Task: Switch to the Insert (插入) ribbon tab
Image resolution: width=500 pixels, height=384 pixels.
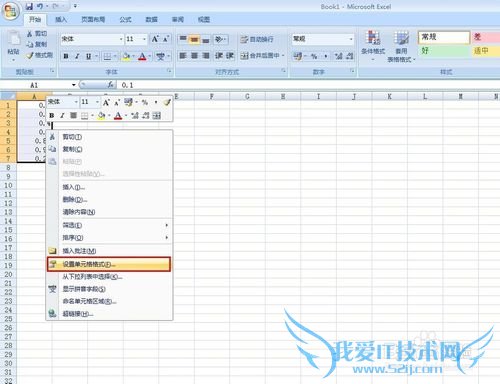Action: click(61, 20)
